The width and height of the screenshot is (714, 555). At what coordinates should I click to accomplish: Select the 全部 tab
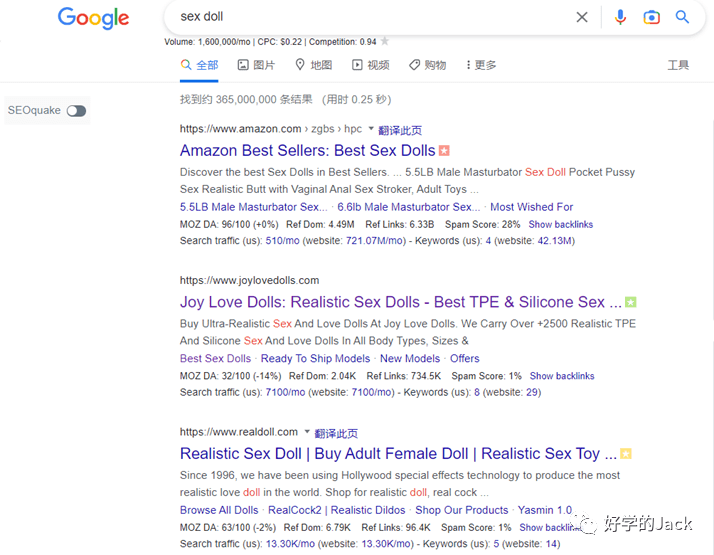point(199,65)
